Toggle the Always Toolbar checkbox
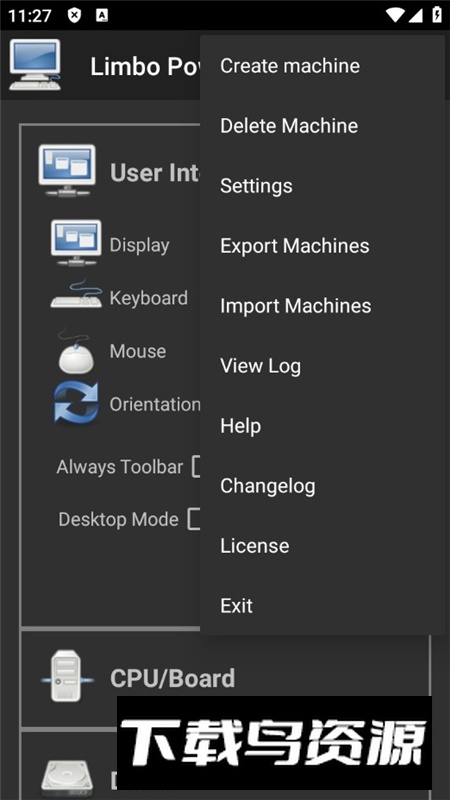This screenshot has height=800, width=450. click(197, 467)
